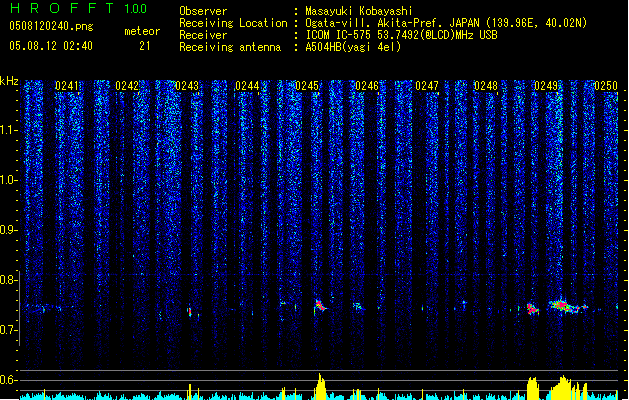
Task: Click the HROFFT 1.0.0 title text
Action: 78,8
